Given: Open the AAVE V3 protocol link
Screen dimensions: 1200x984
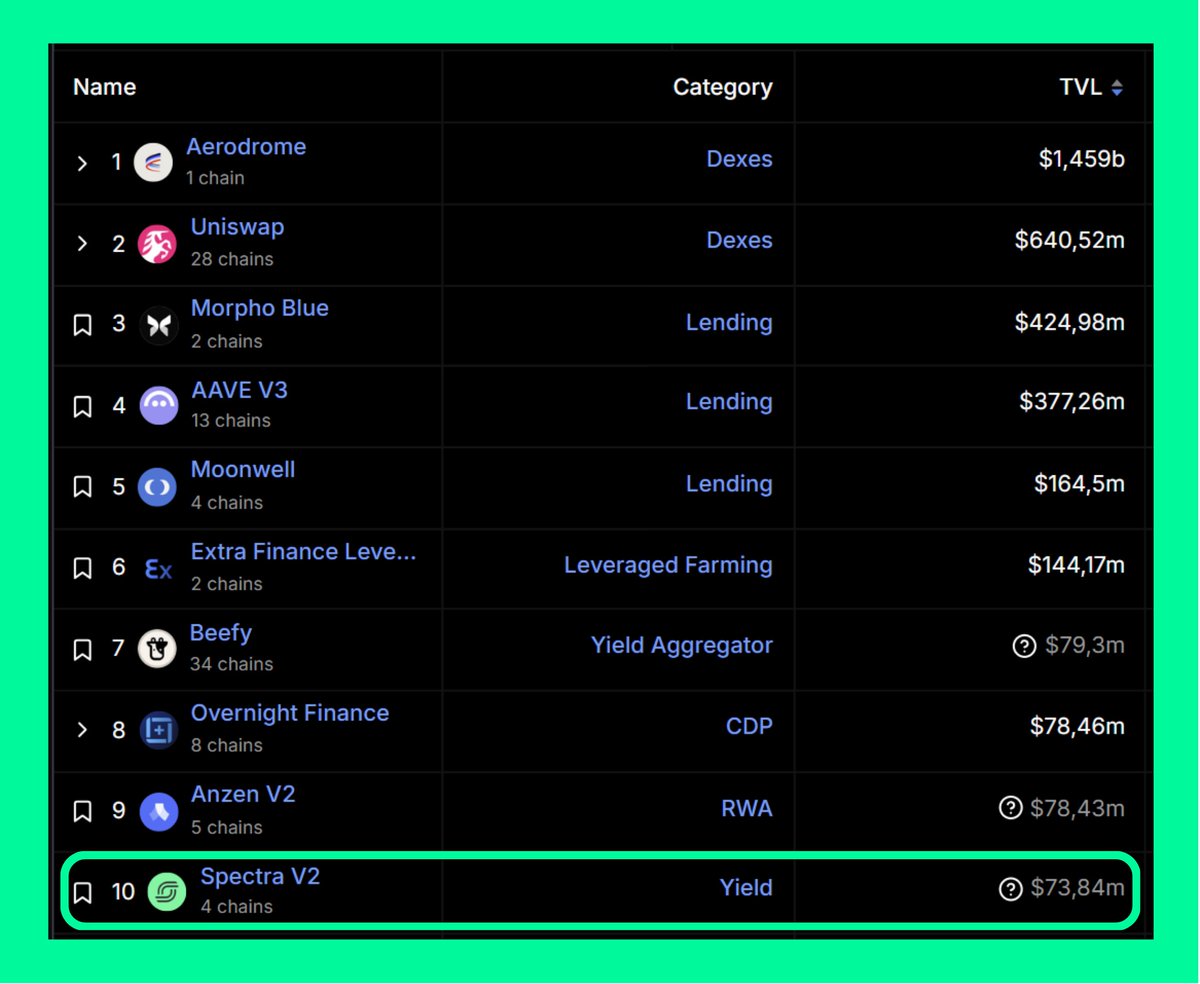Looking at the screenshot, I should (x=239, y=389).
